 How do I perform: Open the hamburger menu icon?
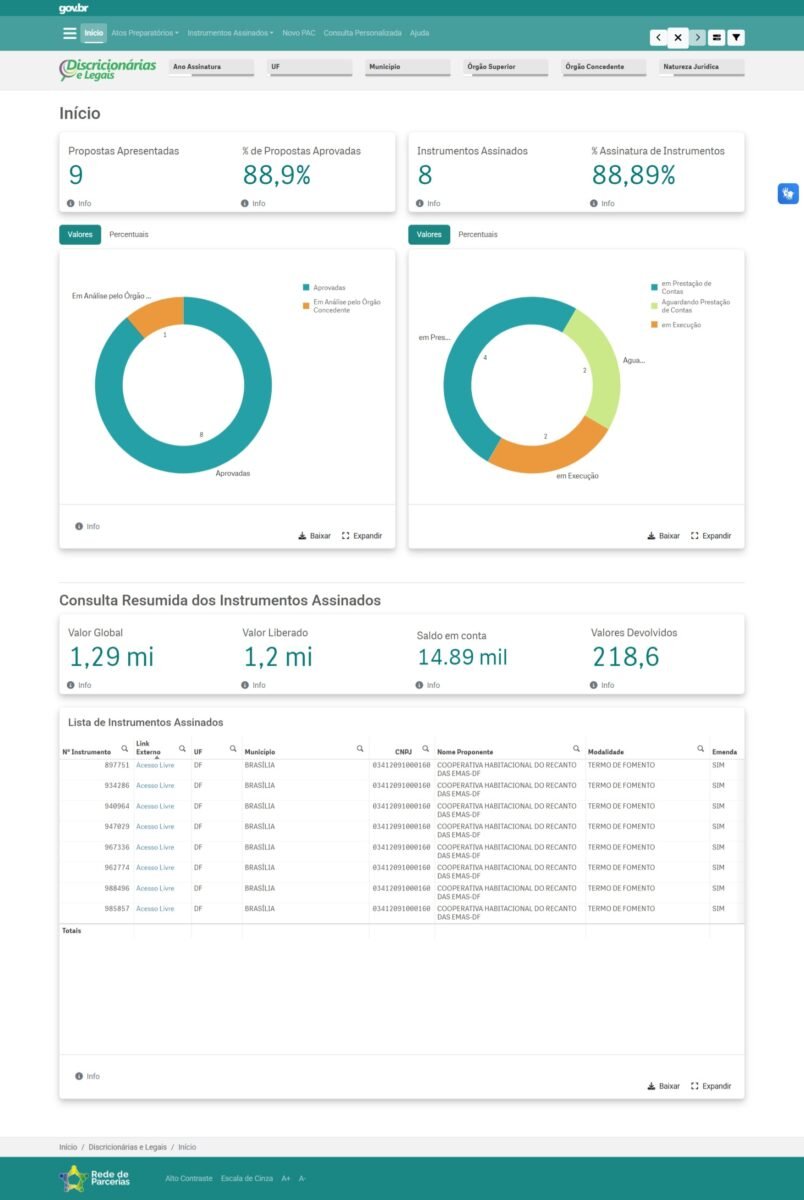(69, 33)
